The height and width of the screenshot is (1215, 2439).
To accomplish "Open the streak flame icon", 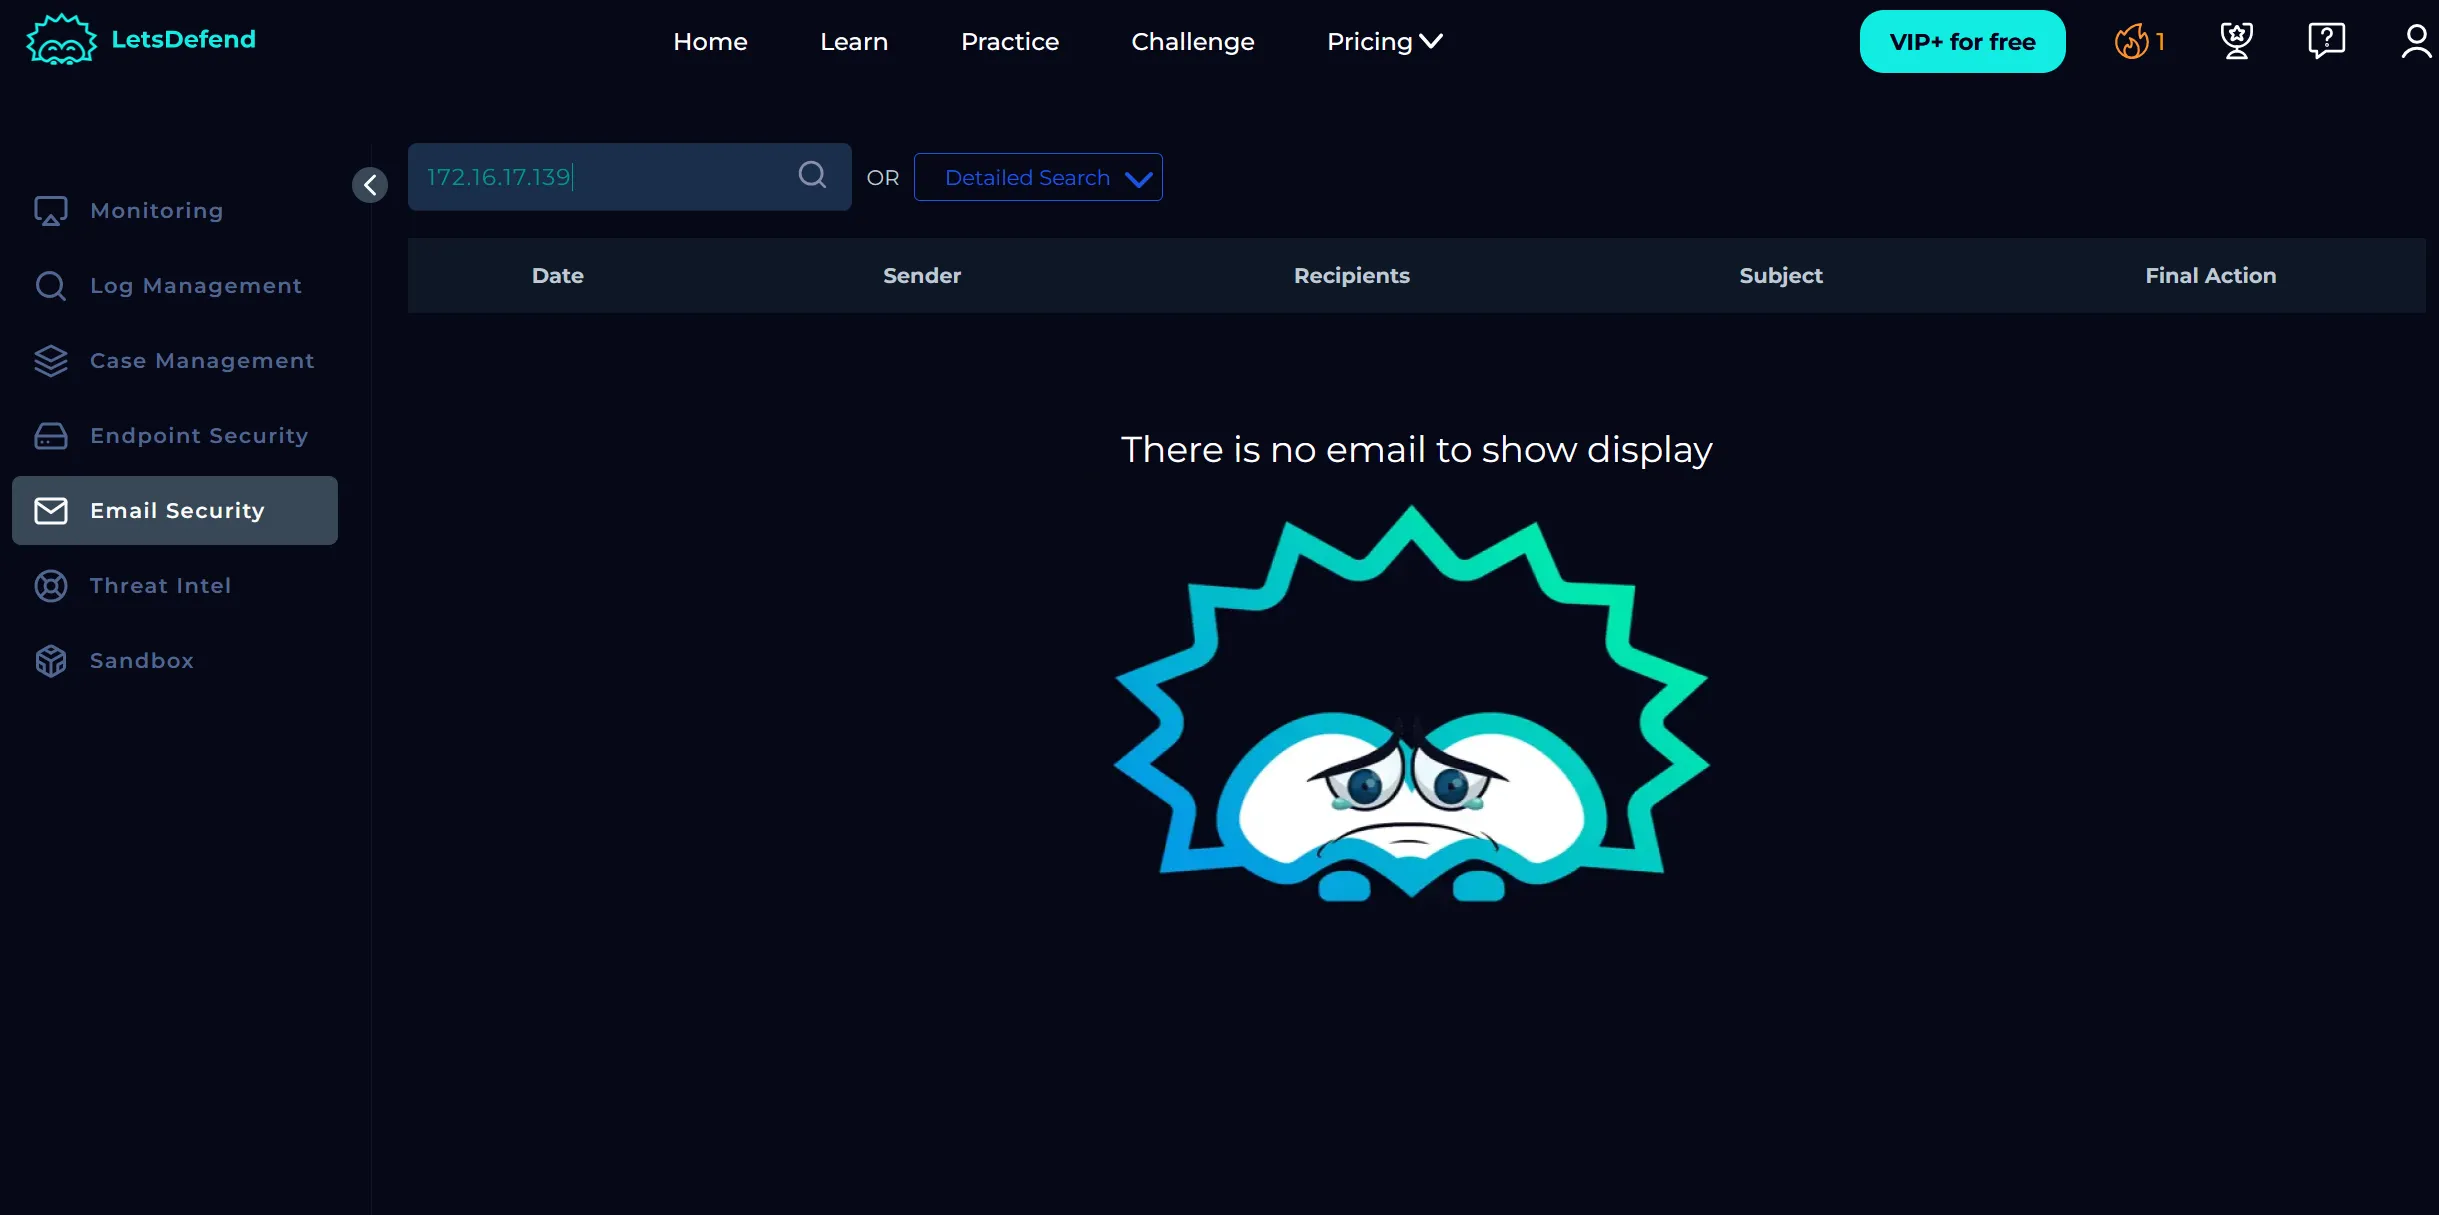I will (x=2131, y=42).
